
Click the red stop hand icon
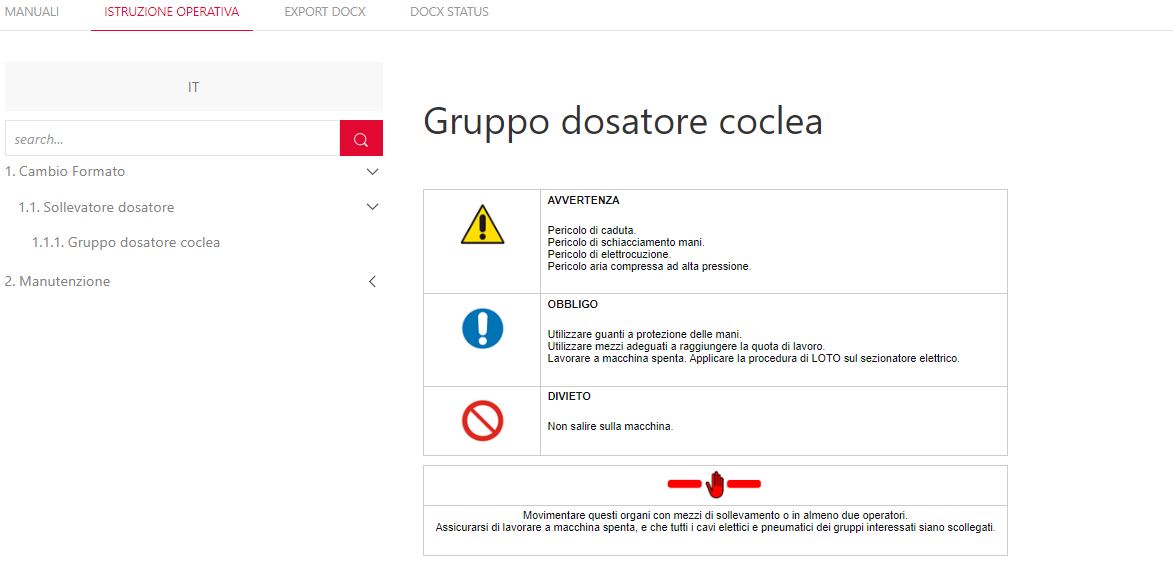pos(715,485)
